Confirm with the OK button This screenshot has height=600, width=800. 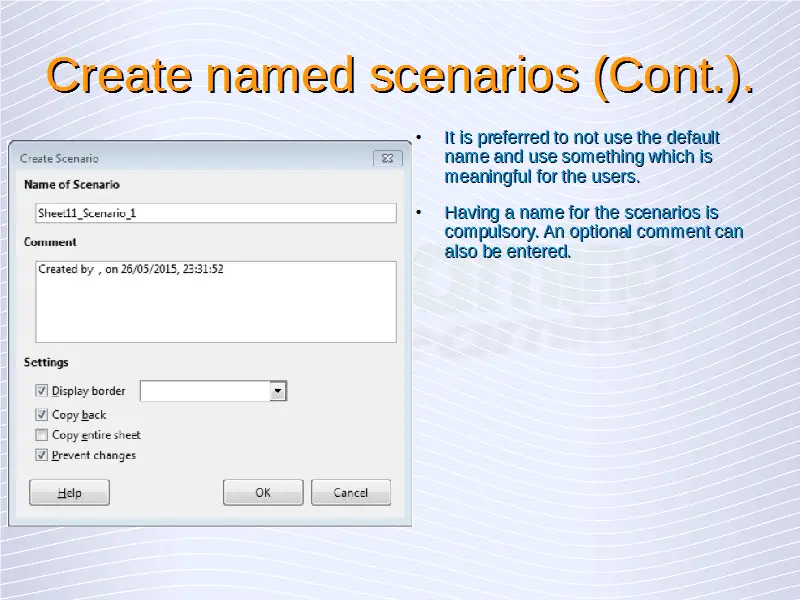click(263, 492)
